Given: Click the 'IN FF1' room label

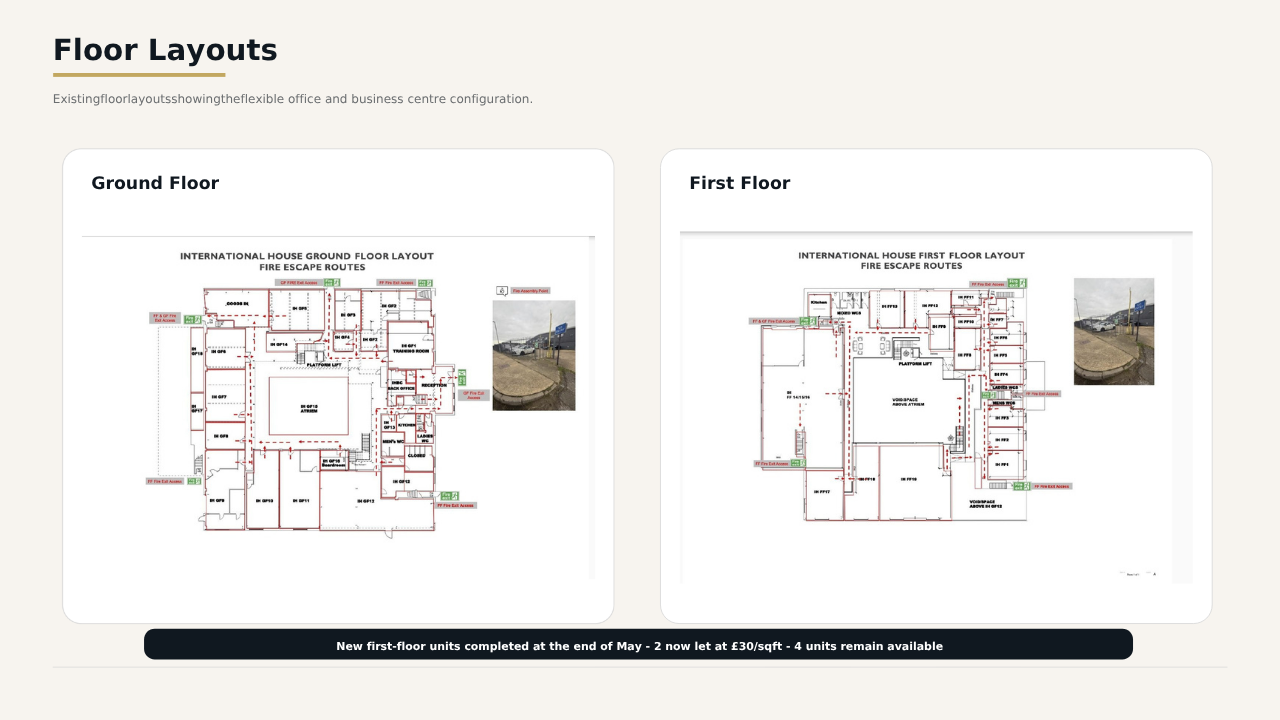Looking at the screenshot, I should 1002,464.
